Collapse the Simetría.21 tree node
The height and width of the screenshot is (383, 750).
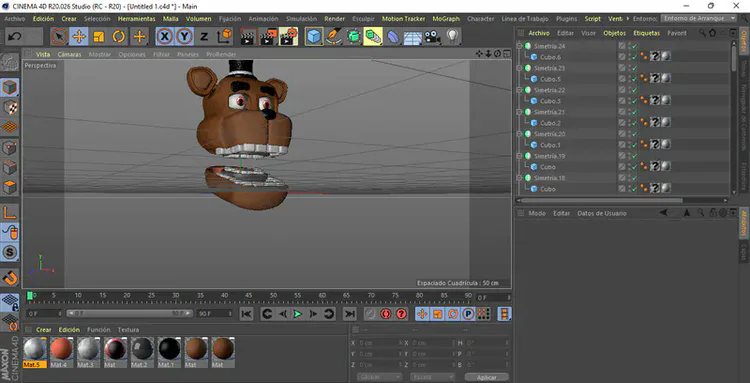tap(519, 112)
